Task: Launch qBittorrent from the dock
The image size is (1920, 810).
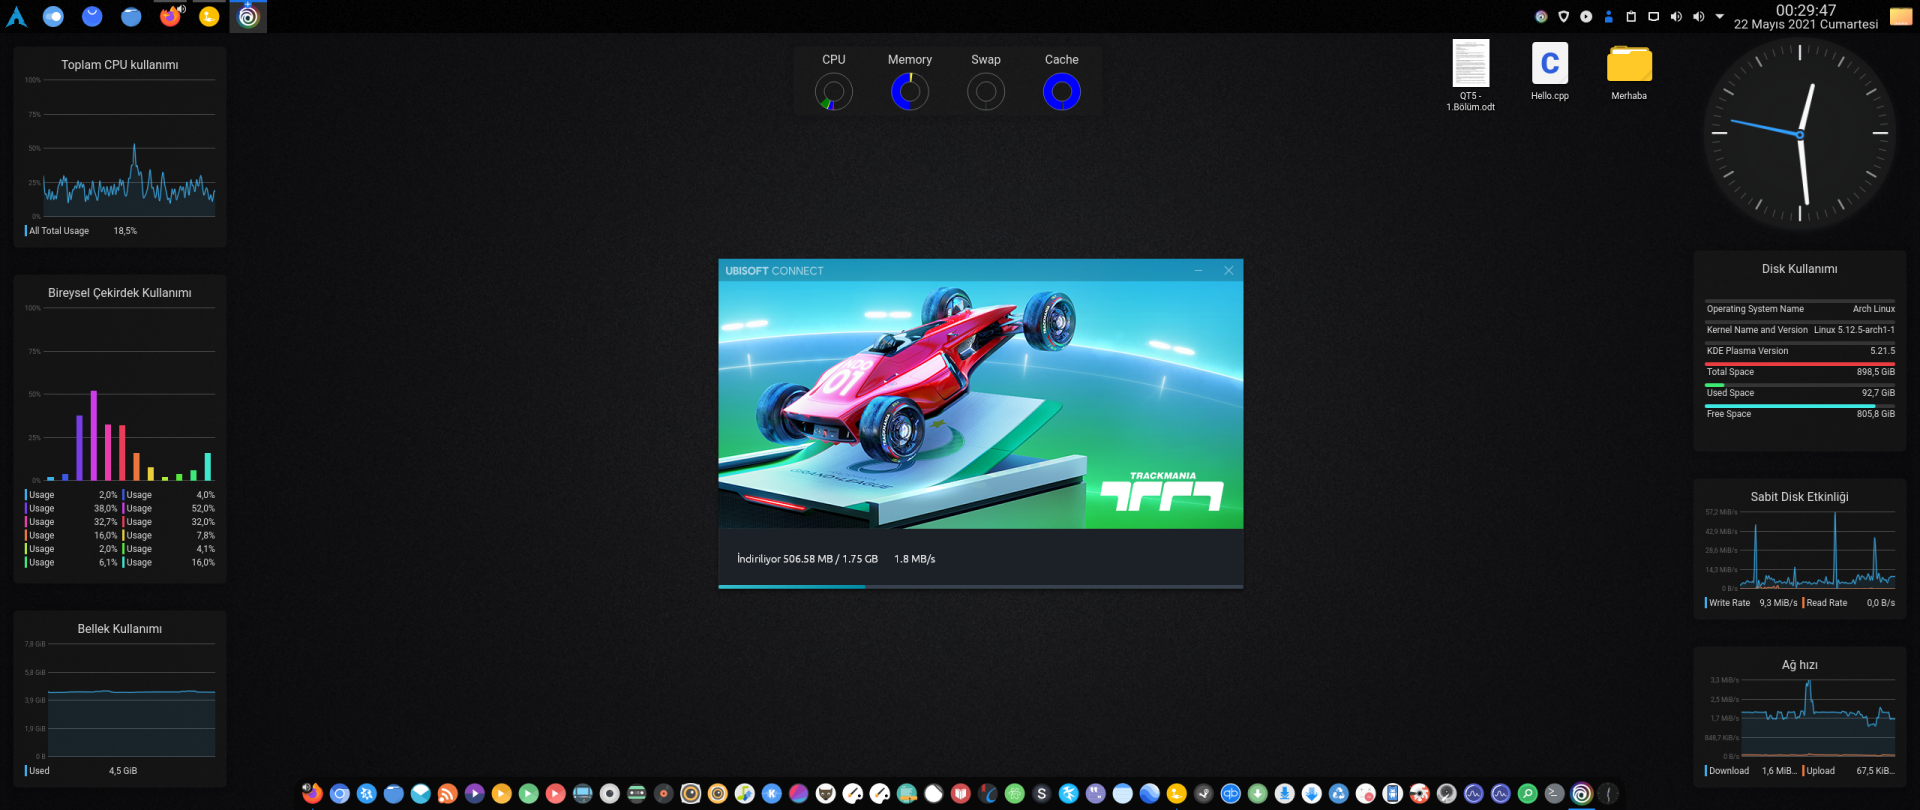Action: coord(1231,794)
